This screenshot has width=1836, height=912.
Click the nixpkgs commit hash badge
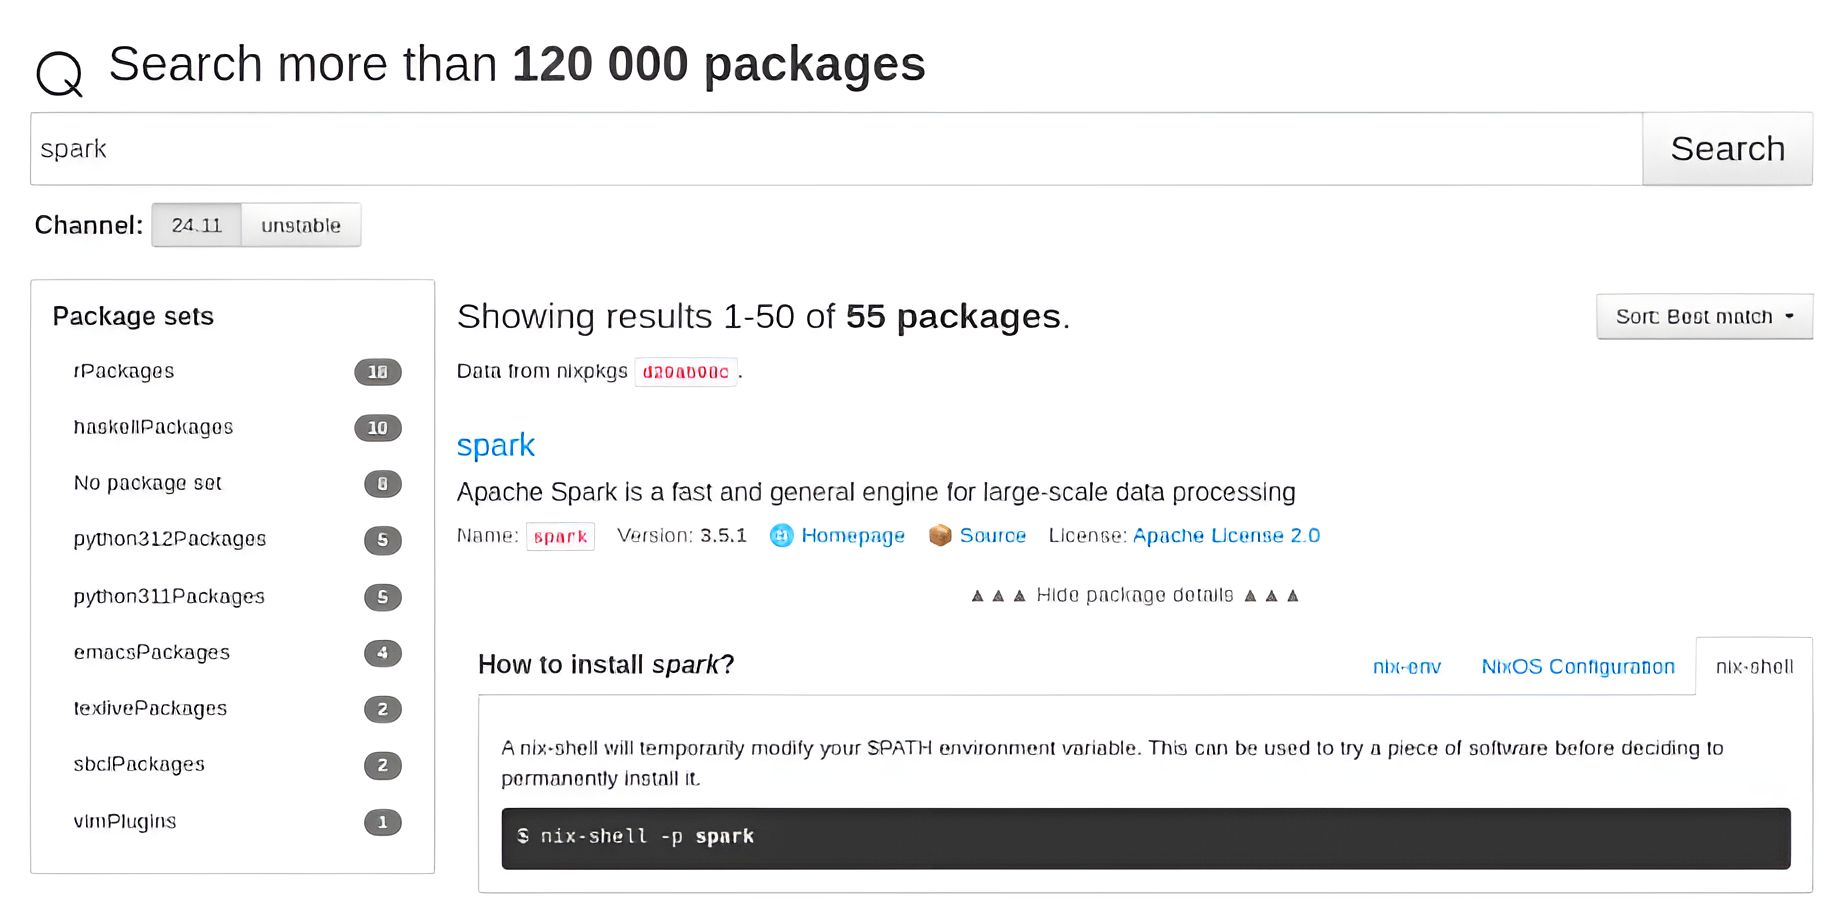(686, 371)
